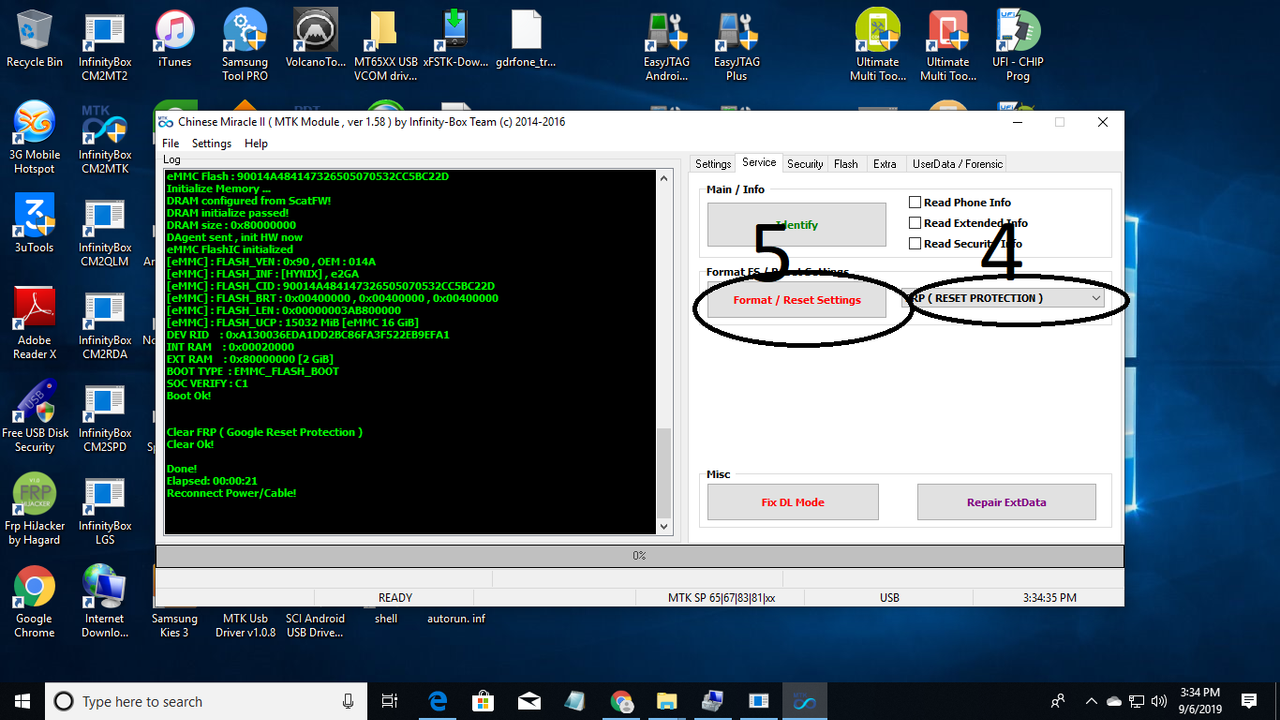The height and width of the screenshot is (720, 1280).
Task: Click the USB status bar entry
Action: (889, 598)
